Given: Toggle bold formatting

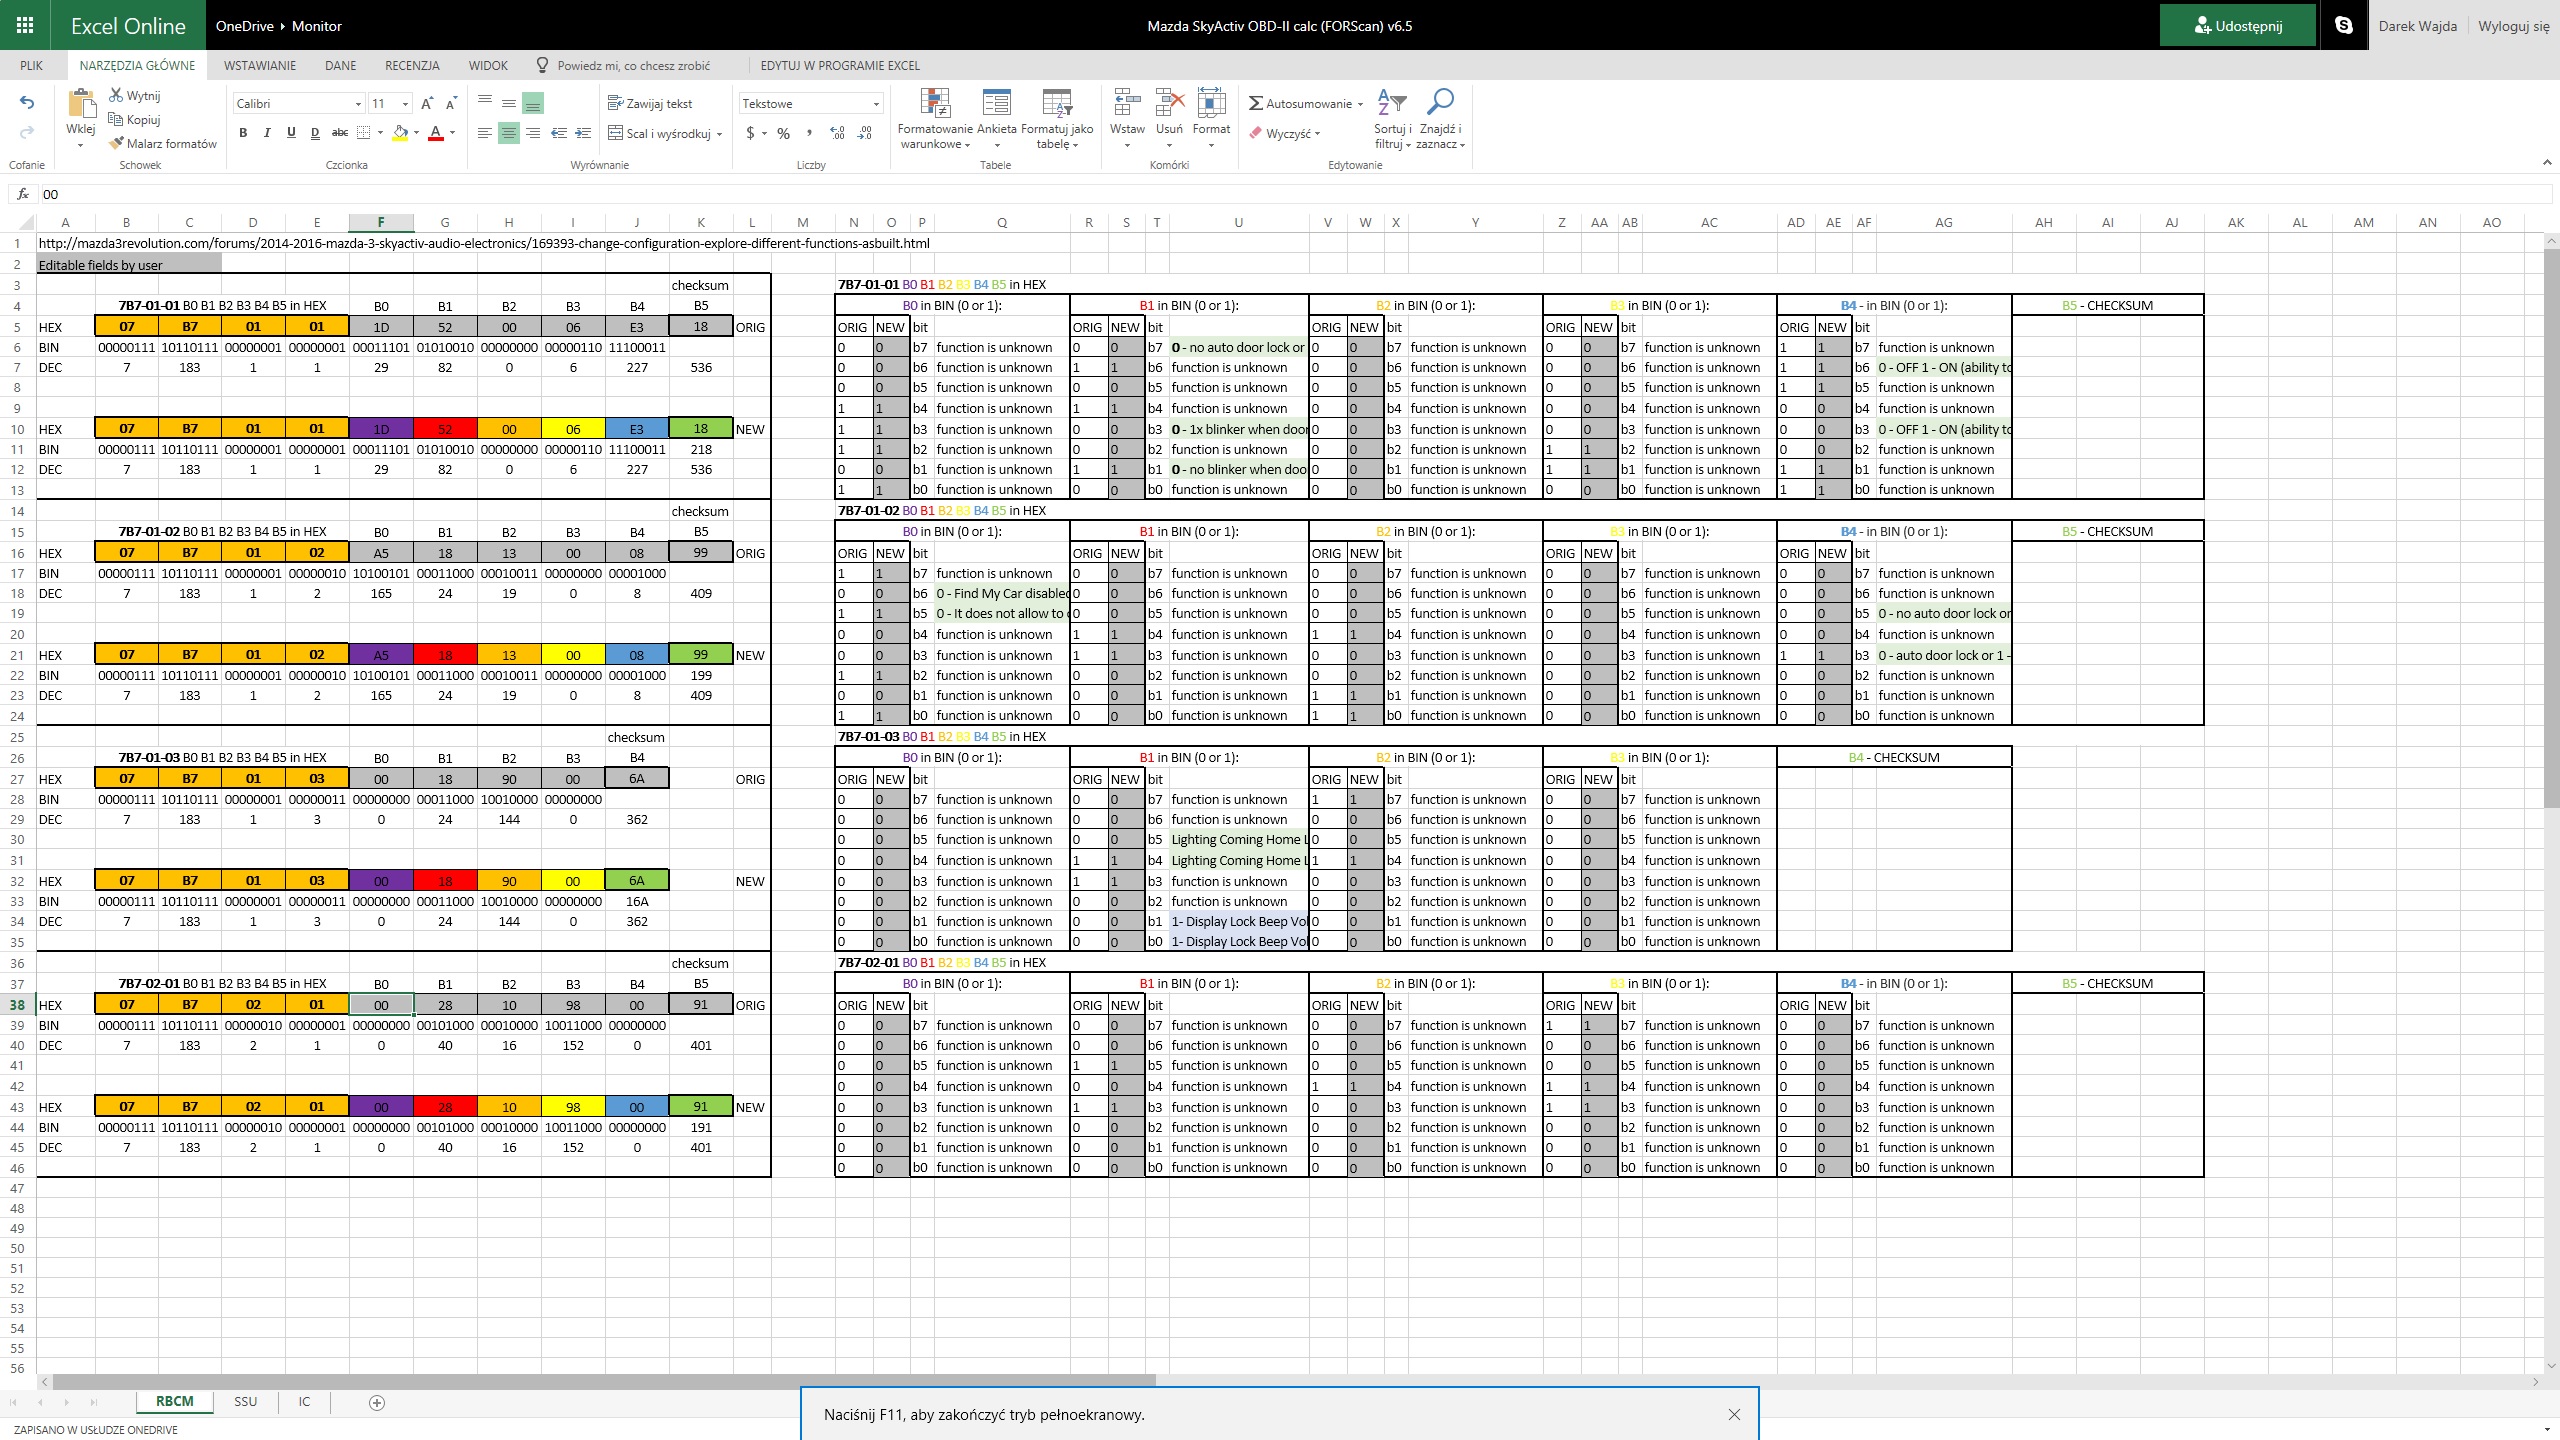Looking at the screenshot, I should (243, 132).
